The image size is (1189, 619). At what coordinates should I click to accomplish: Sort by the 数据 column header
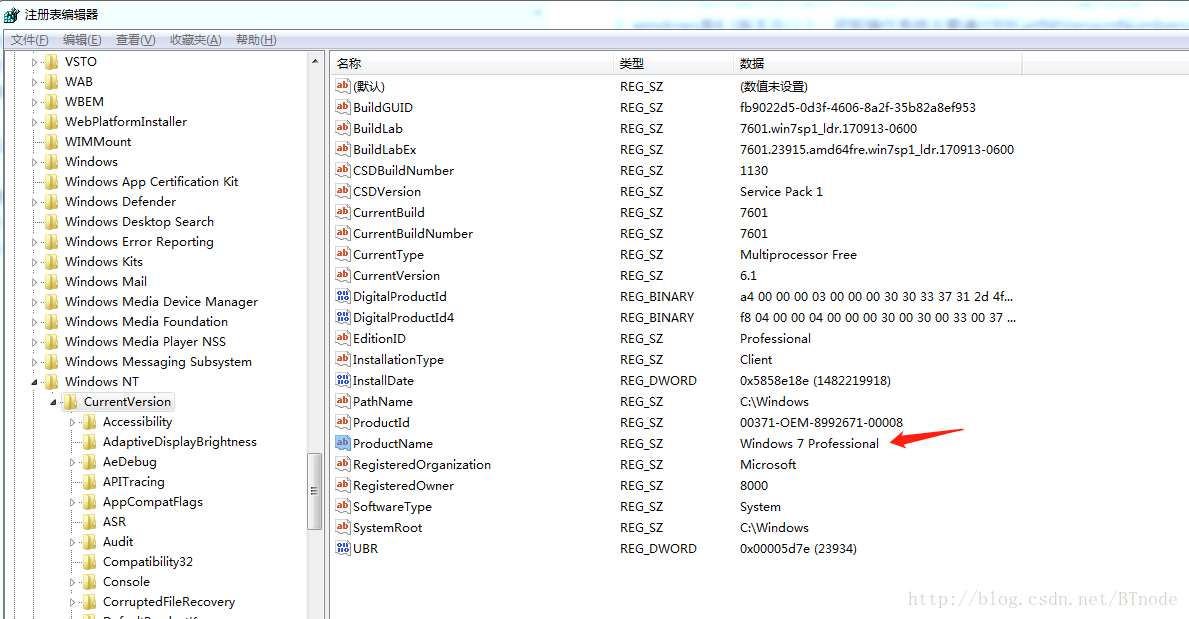(877, 64)
